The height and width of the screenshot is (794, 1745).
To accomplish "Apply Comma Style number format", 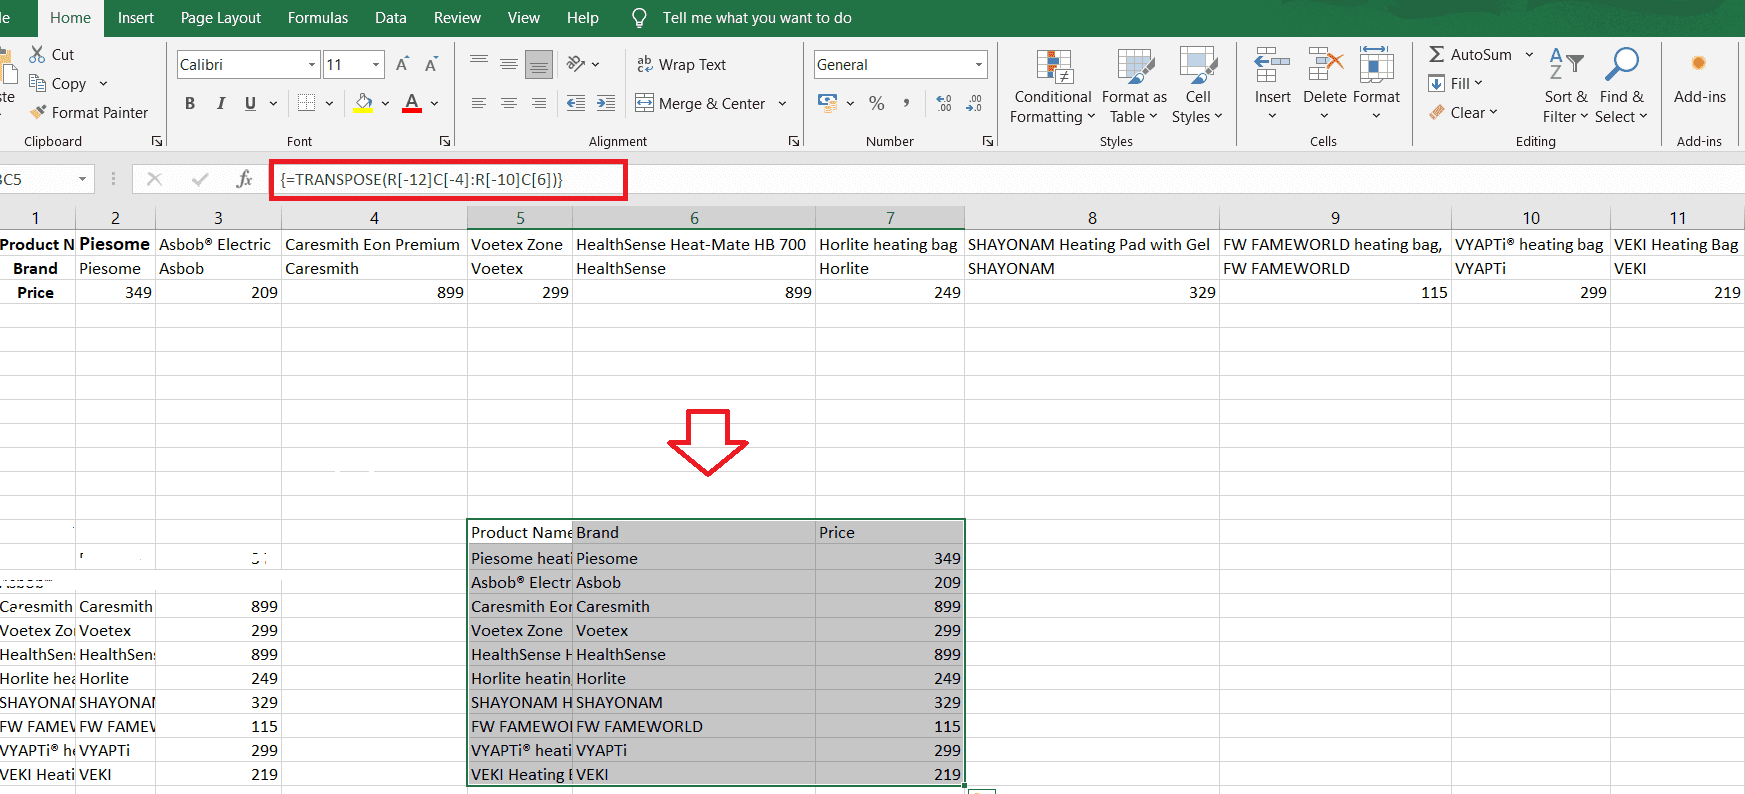I will pos(906,103).
